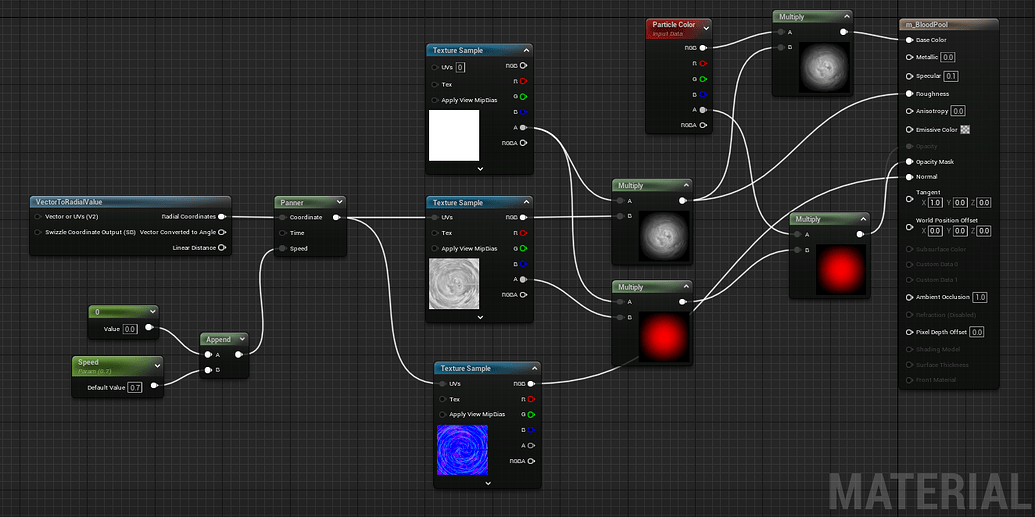Click the white texture preview thumbnail
1035x517 pixels.
tap(454, 135)
